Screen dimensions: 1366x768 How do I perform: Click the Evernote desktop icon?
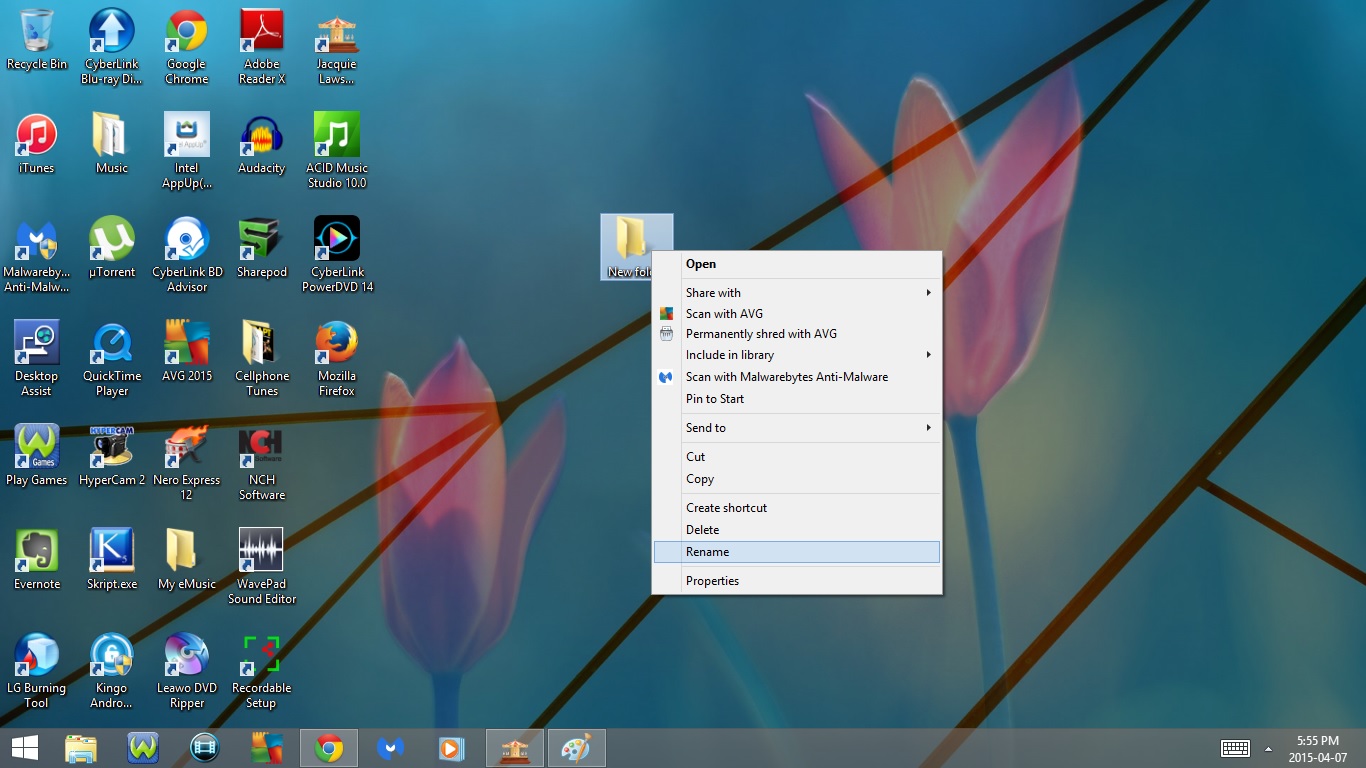(37, 560)
